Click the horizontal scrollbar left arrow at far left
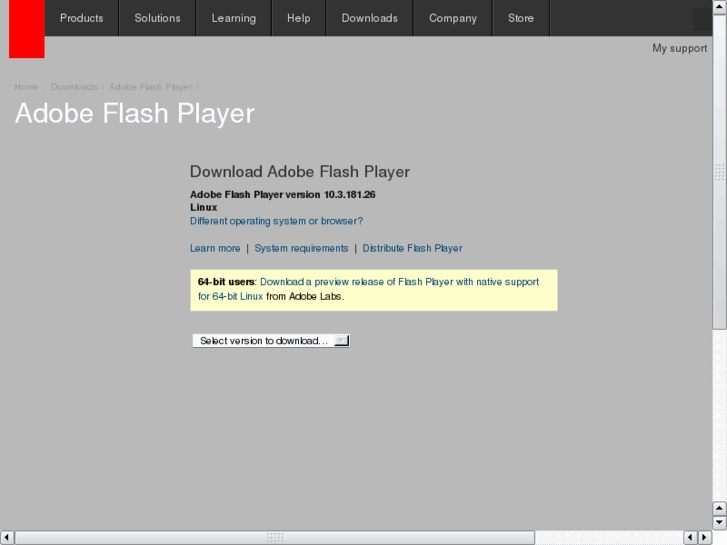 (x=6, y=537)
